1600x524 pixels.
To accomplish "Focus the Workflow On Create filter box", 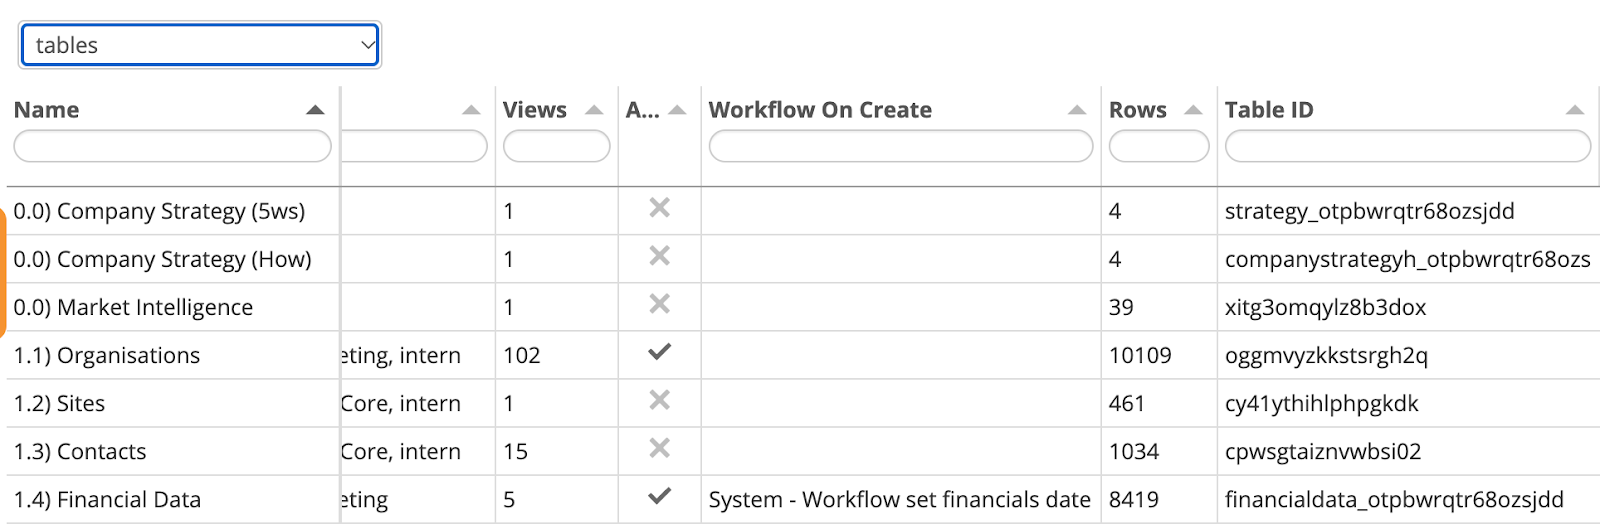I will [900, 147].
